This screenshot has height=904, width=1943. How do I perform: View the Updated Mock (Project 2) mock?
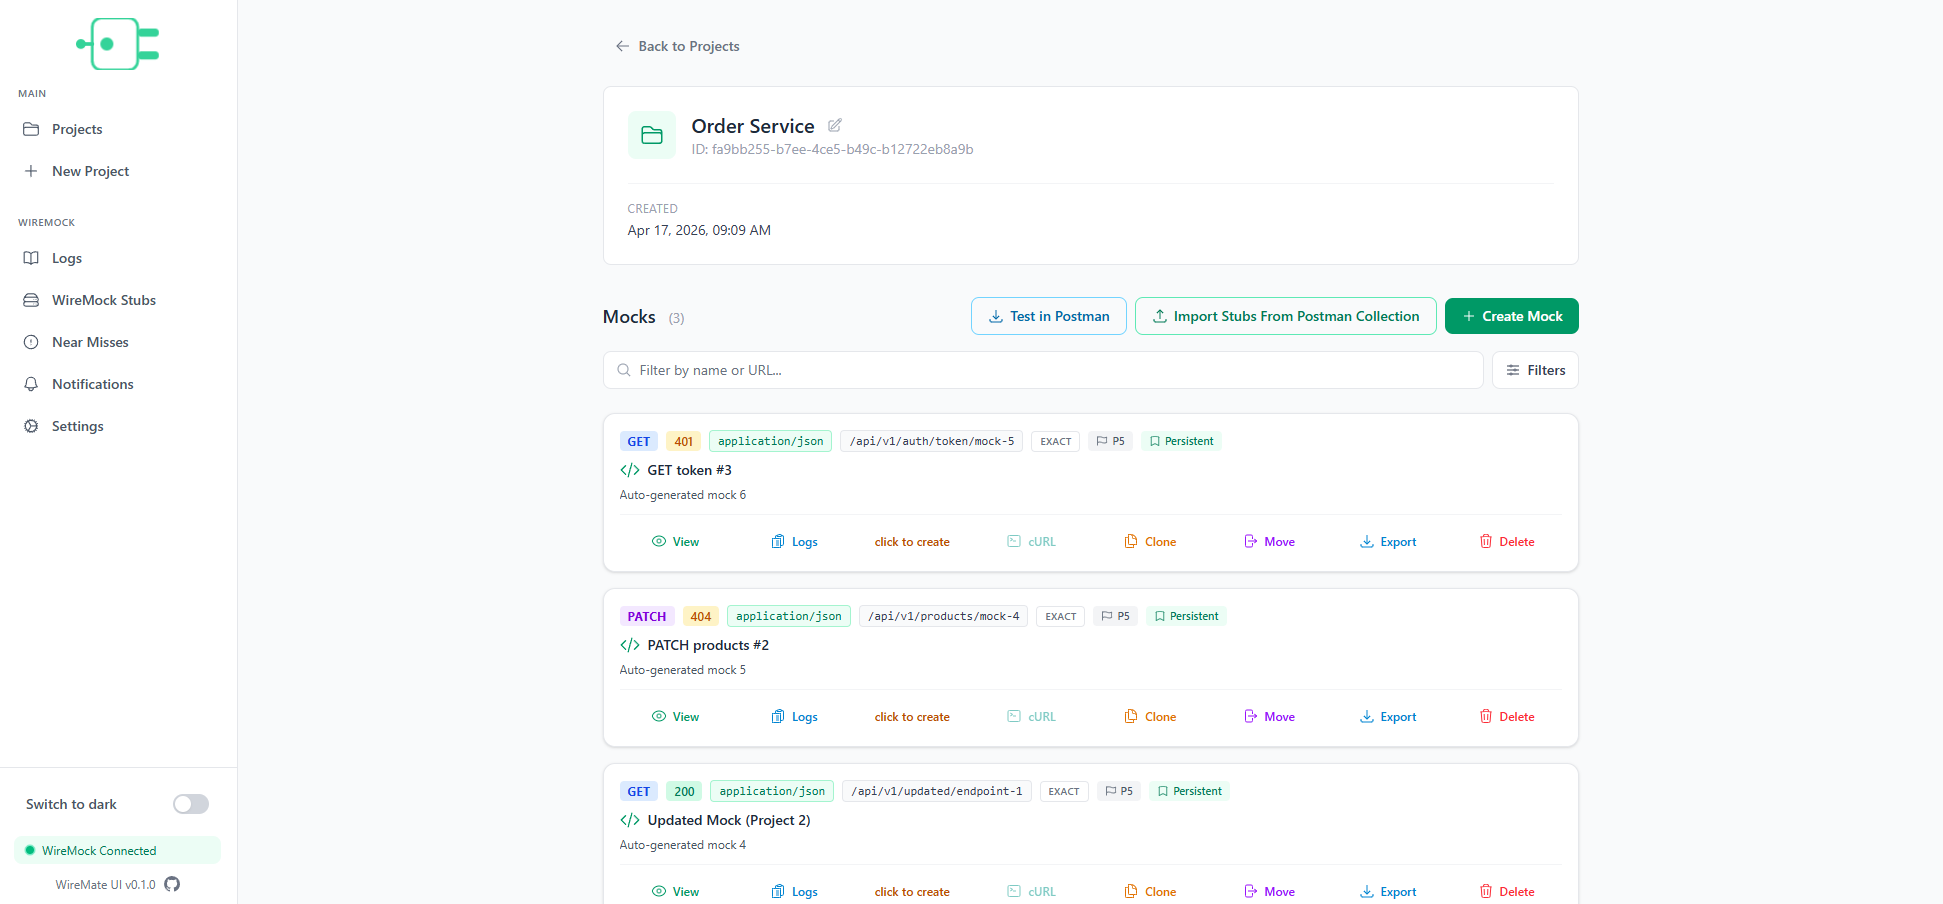point(675,892)
